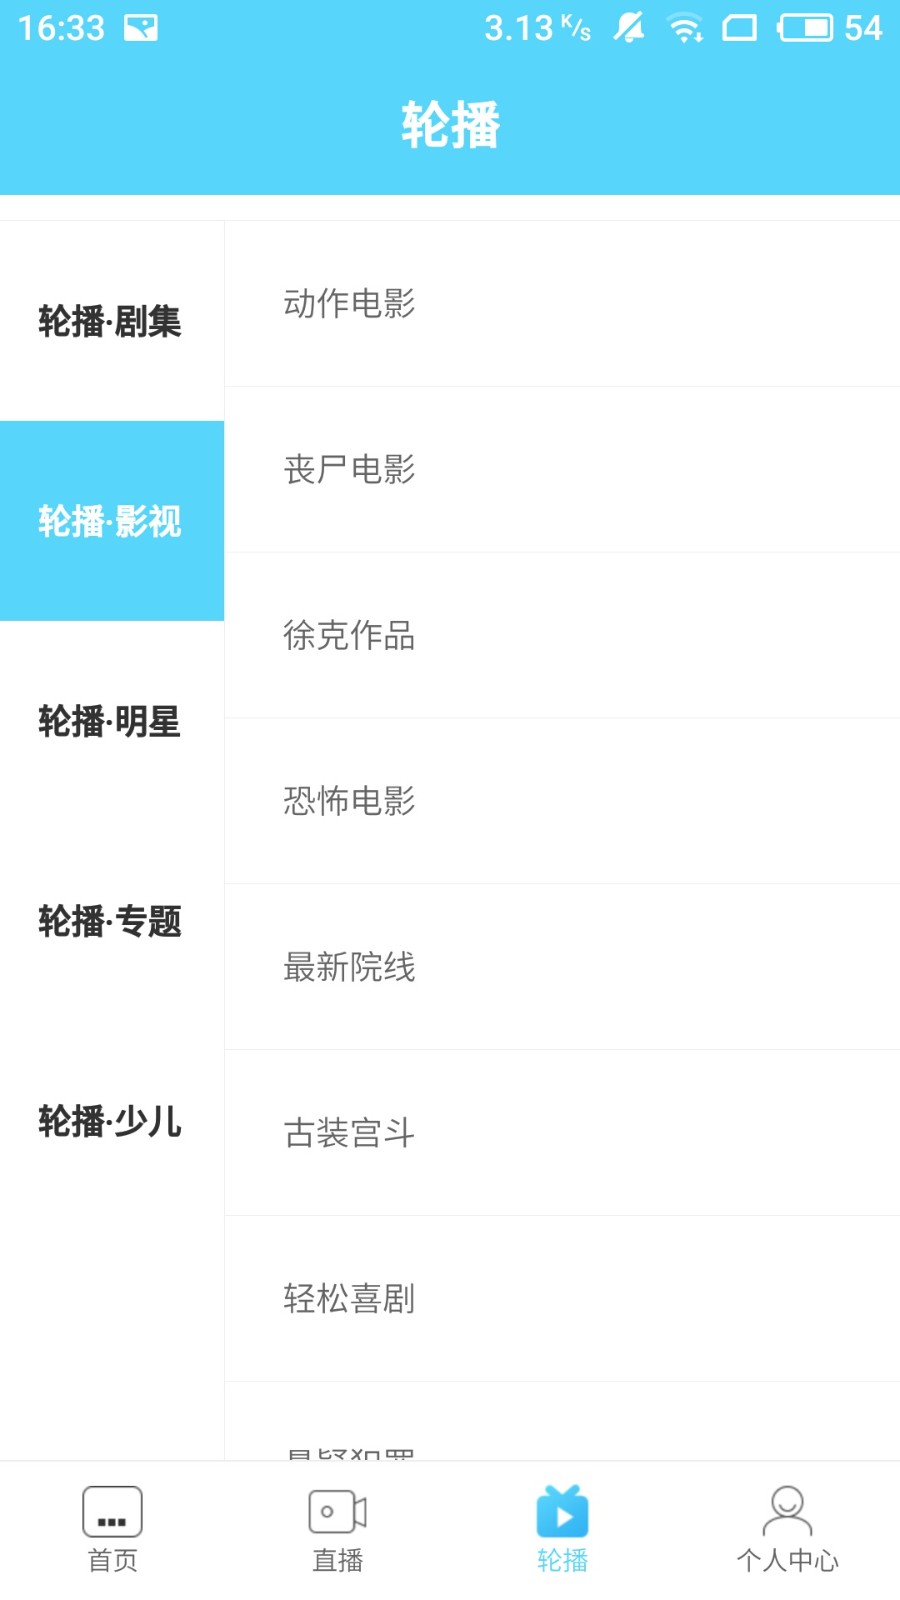Tap the screenshot image icon in status bar
This screenshot has width=900, height=1600.
click(x=141, y=28)
